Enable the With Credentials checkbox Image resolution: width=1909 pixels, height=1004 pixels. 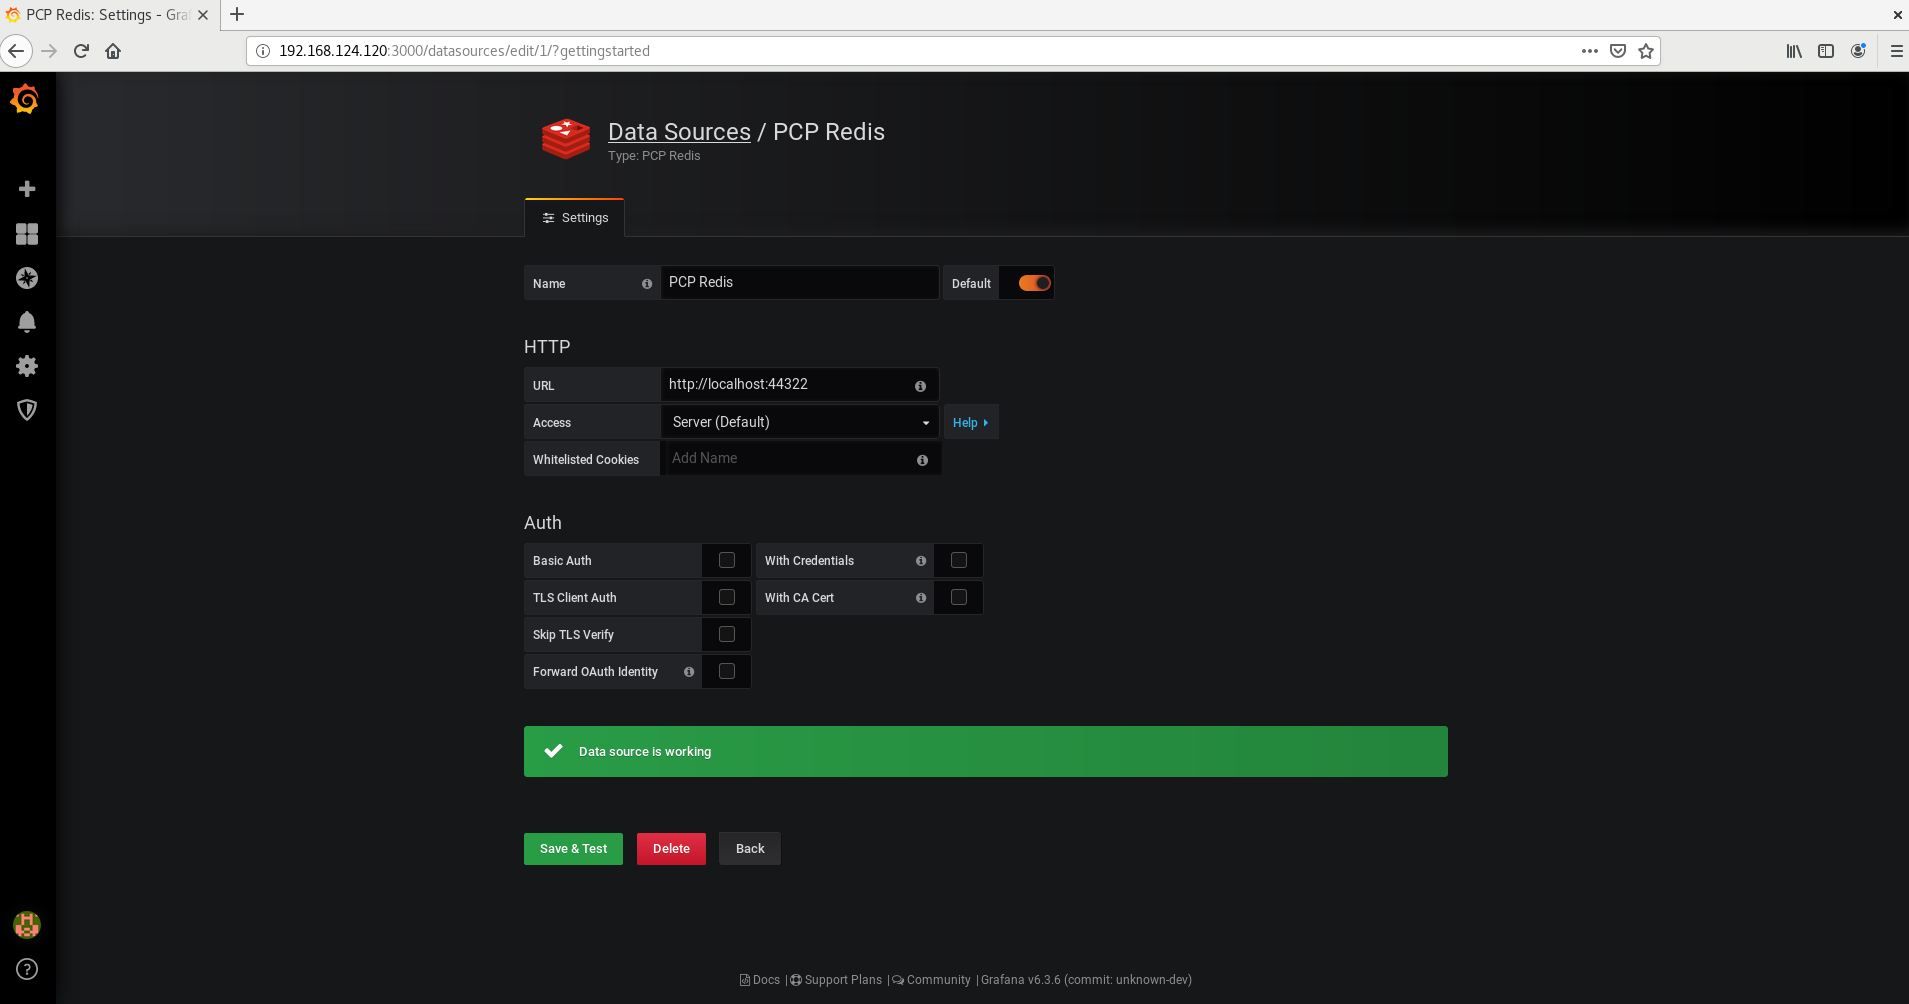click(x=959, y=561)
